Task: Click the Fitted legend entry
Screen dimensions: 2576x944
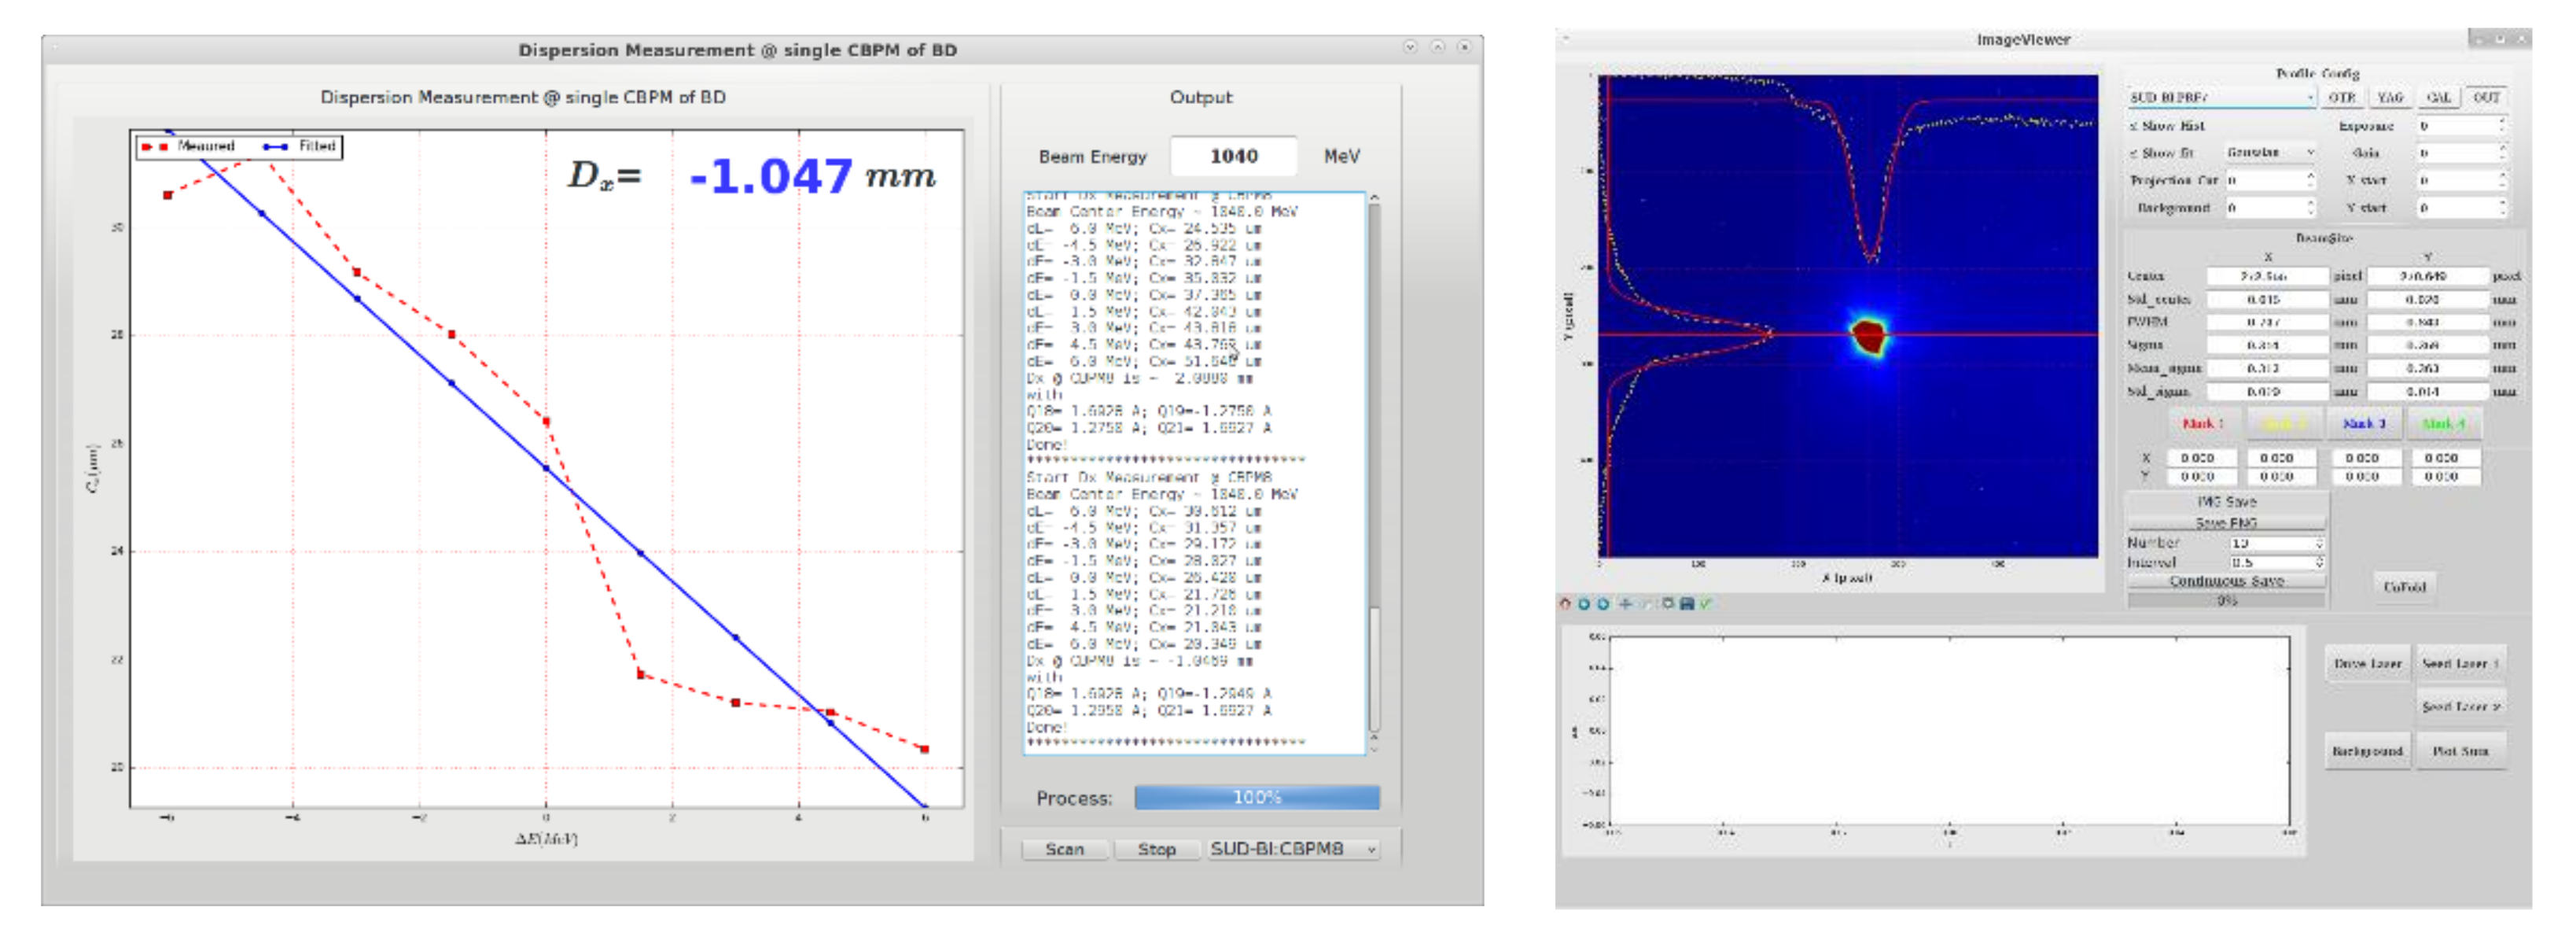Action: coord(300,146)
